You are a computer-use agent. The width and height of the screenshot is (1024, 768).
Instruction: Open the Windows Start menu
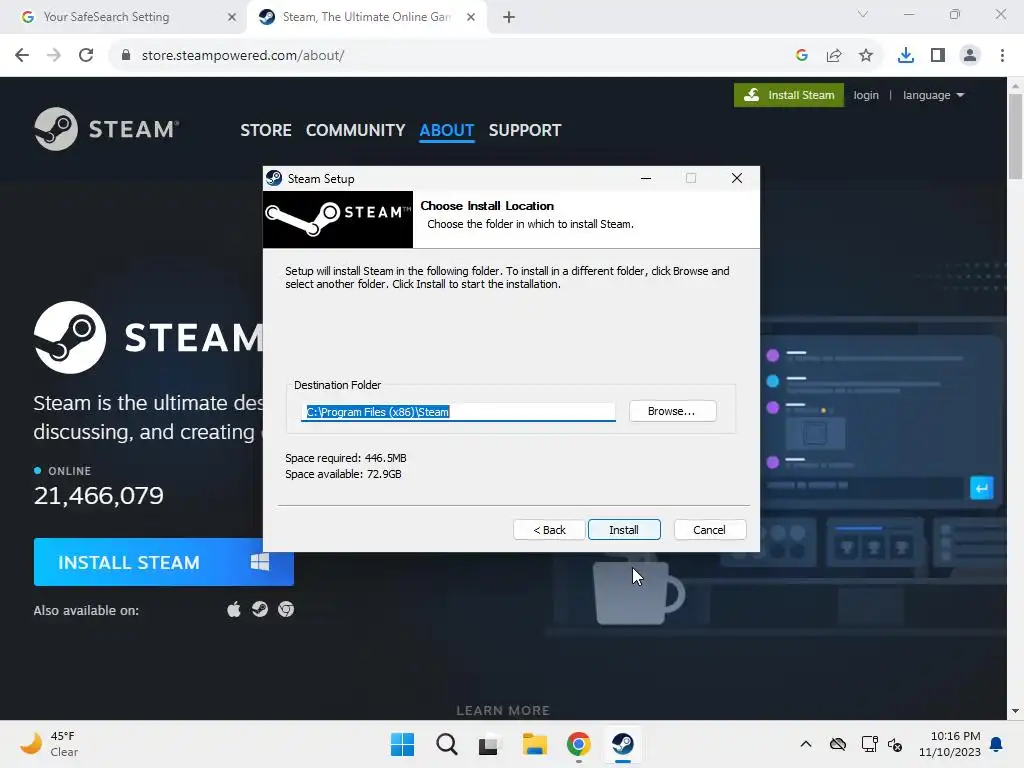[x=402, y=744]
